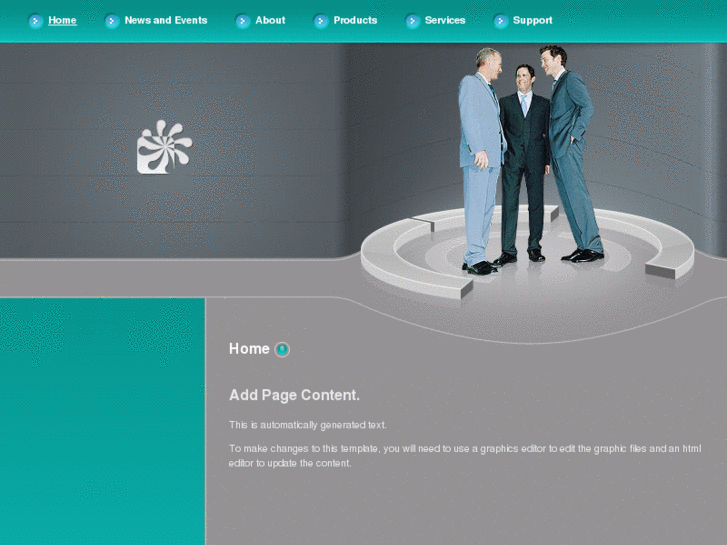Click the teal sidebar panel

(x=102, y=421)
